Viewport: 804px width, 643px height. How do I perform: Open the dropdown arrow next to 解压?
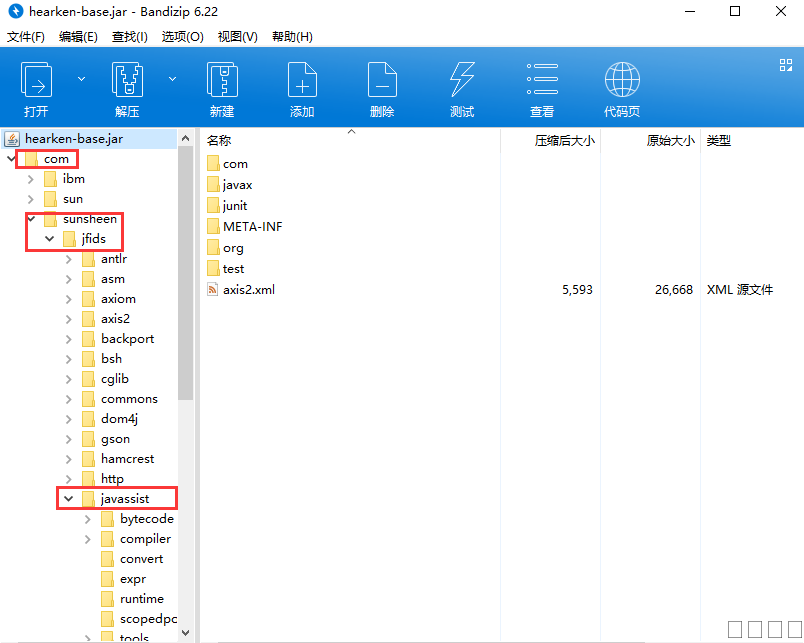(x=172, y=78)
